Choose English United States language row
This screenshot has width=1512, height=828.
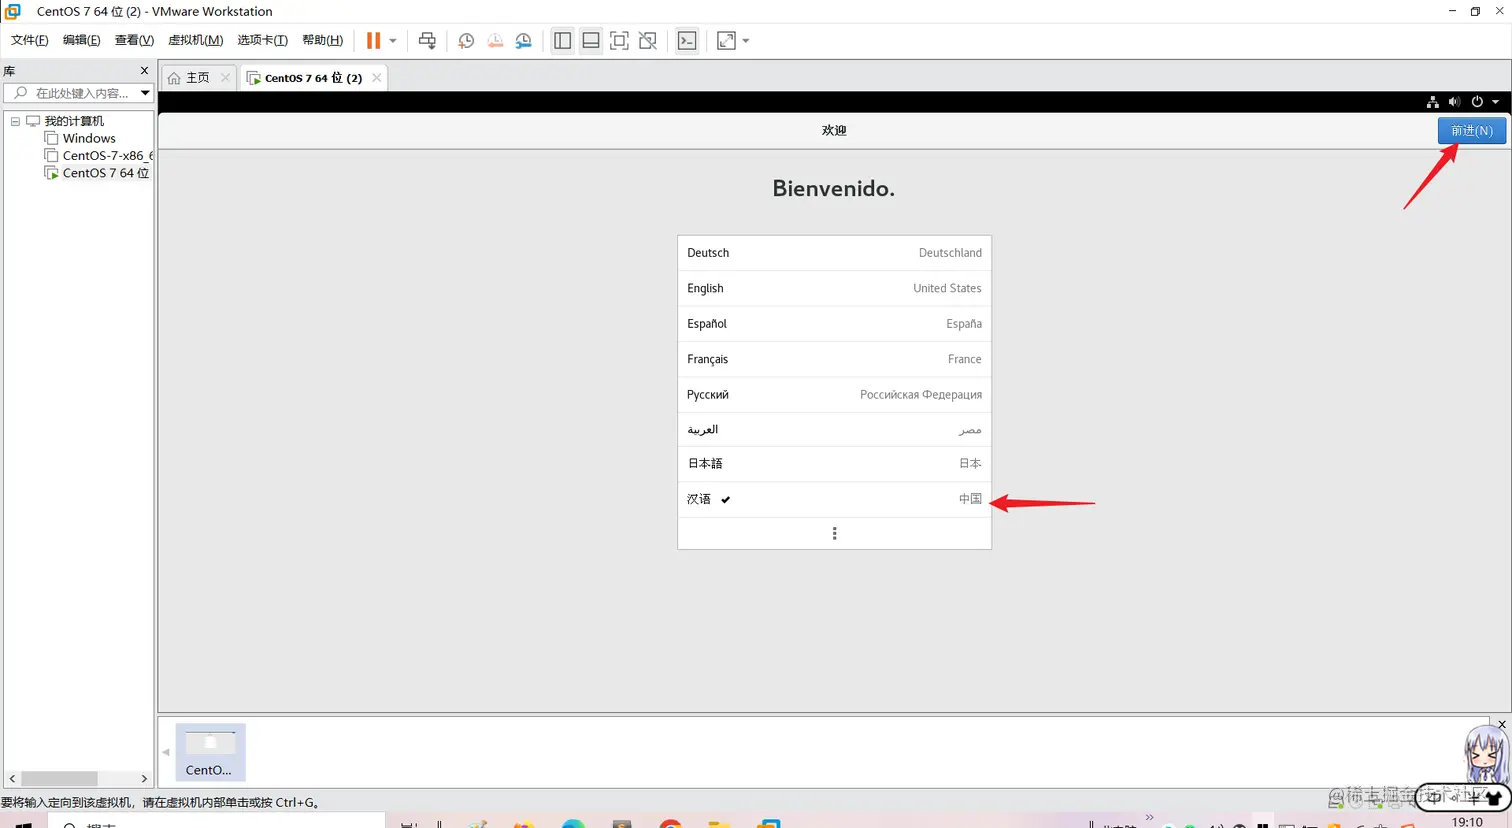(834, 288)
